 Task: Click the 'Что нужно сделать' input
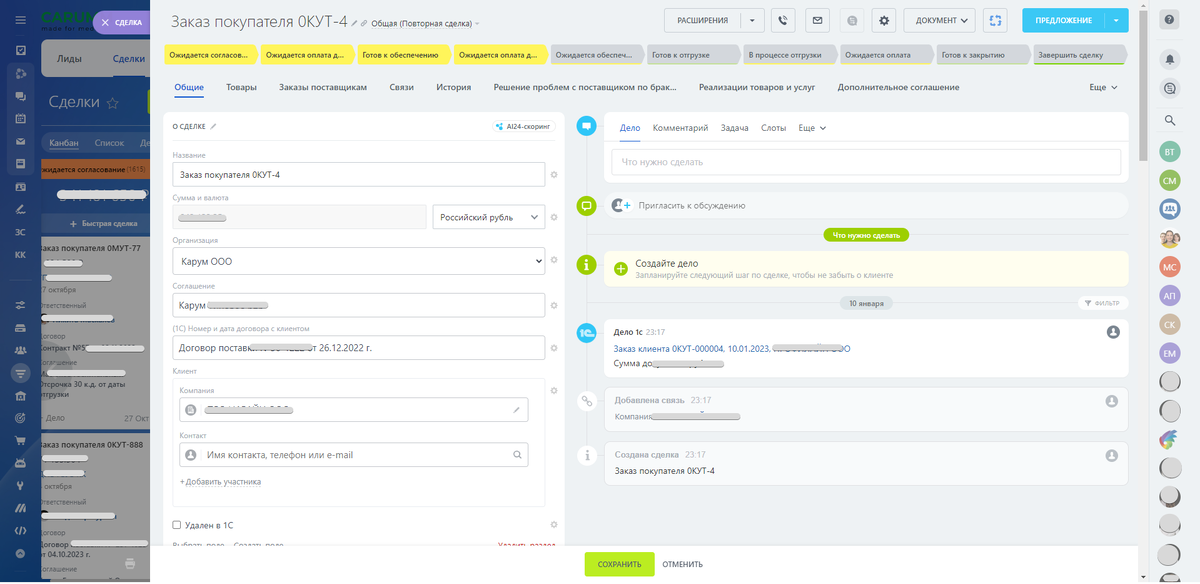[866, 162]
